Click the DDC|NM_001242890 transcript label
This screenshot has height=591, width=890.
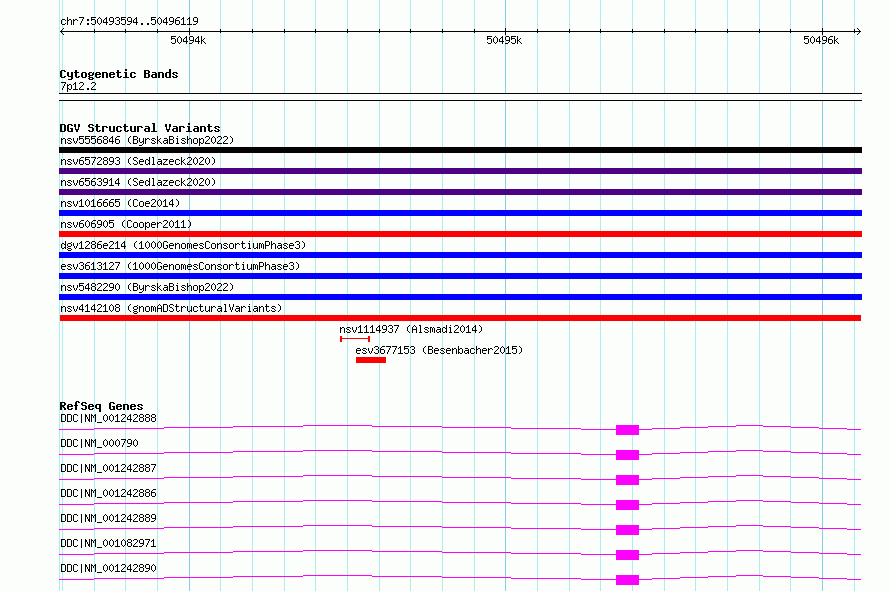[x=108, y=568]
